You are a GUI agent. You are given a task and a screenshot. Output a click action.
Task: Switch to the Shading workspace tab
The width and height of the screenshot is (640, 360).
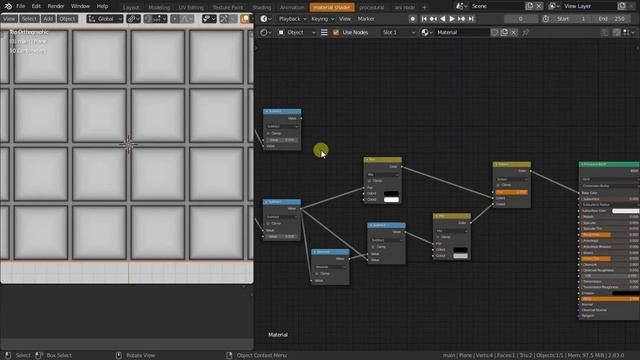pos(262,7)
